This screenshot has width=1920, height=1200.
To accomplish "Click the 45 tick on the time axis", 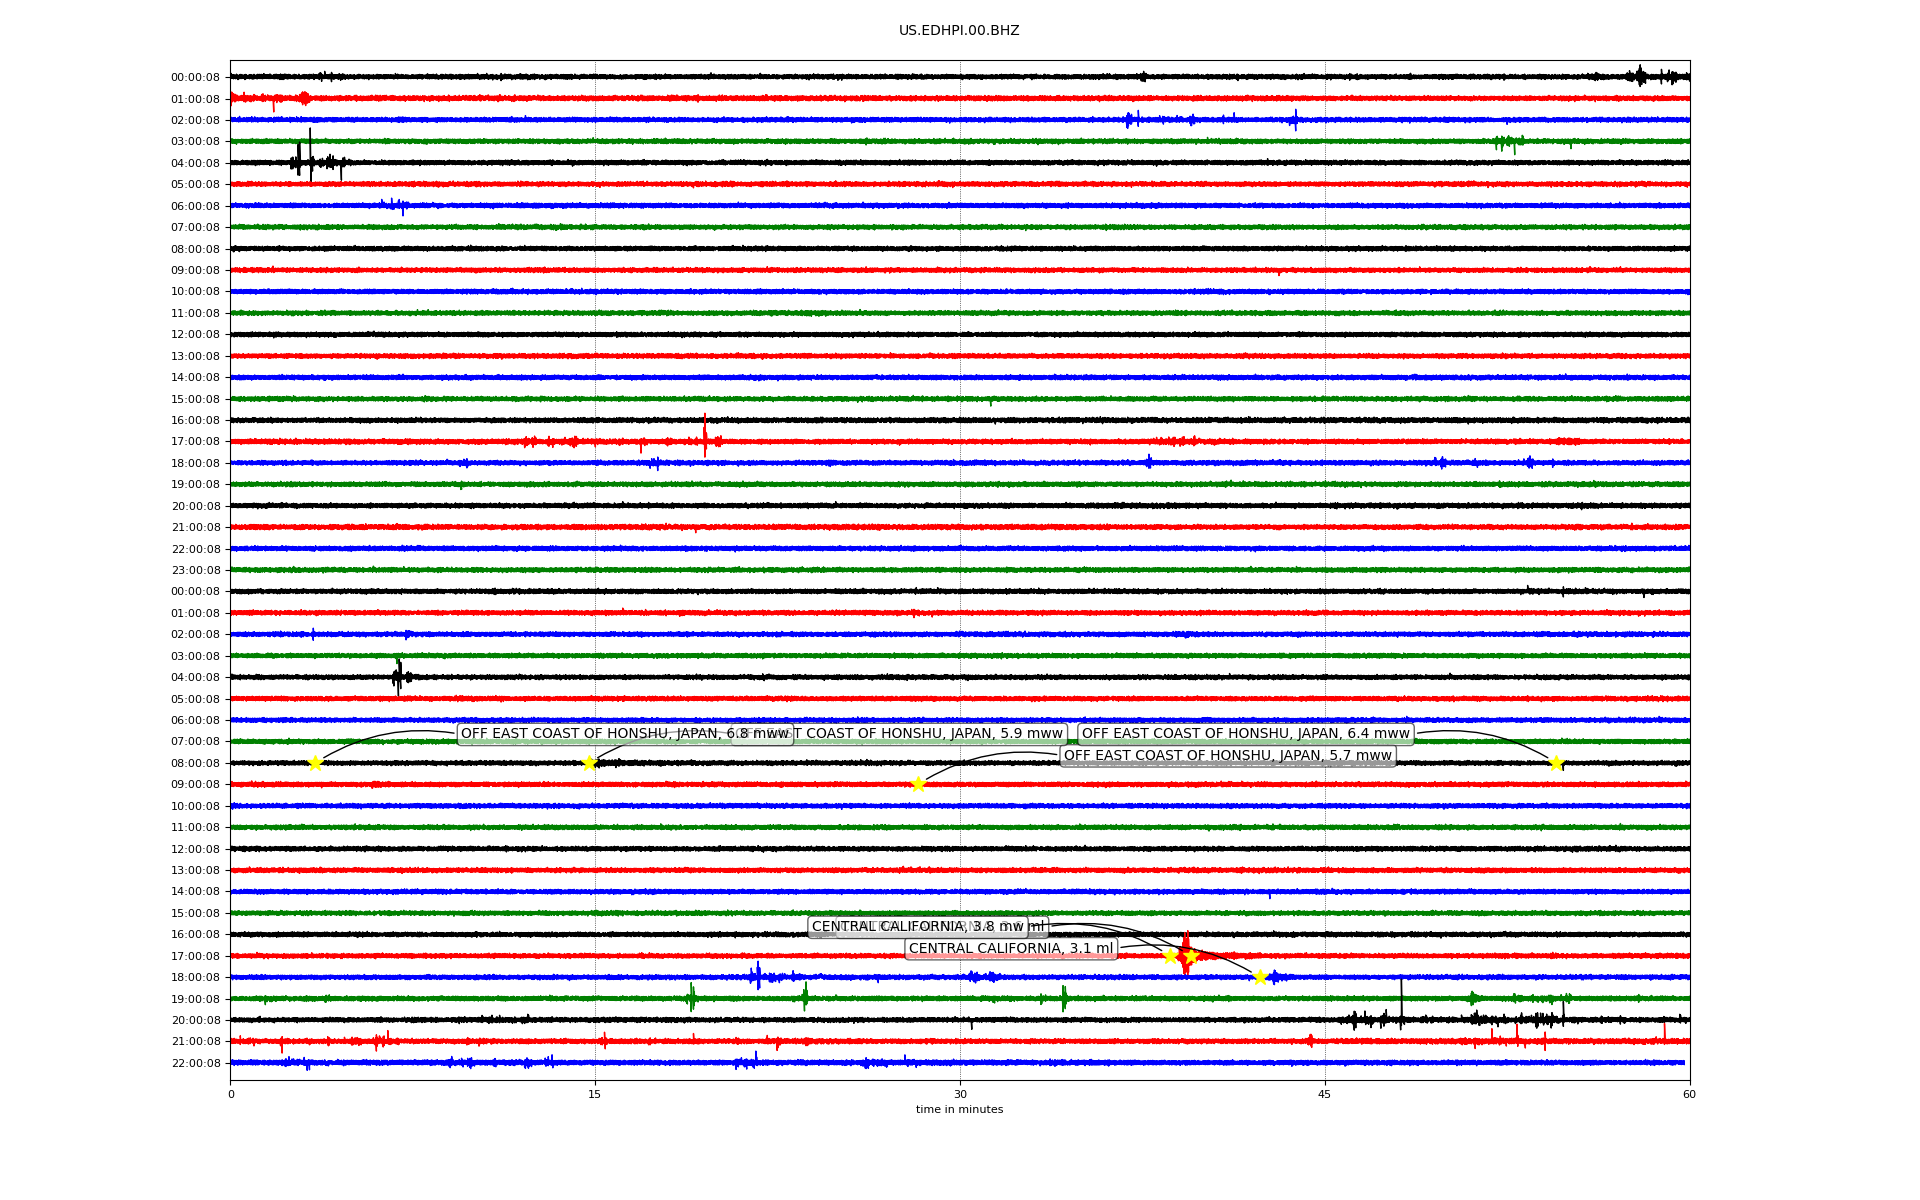I will tap(1325, 1094).
